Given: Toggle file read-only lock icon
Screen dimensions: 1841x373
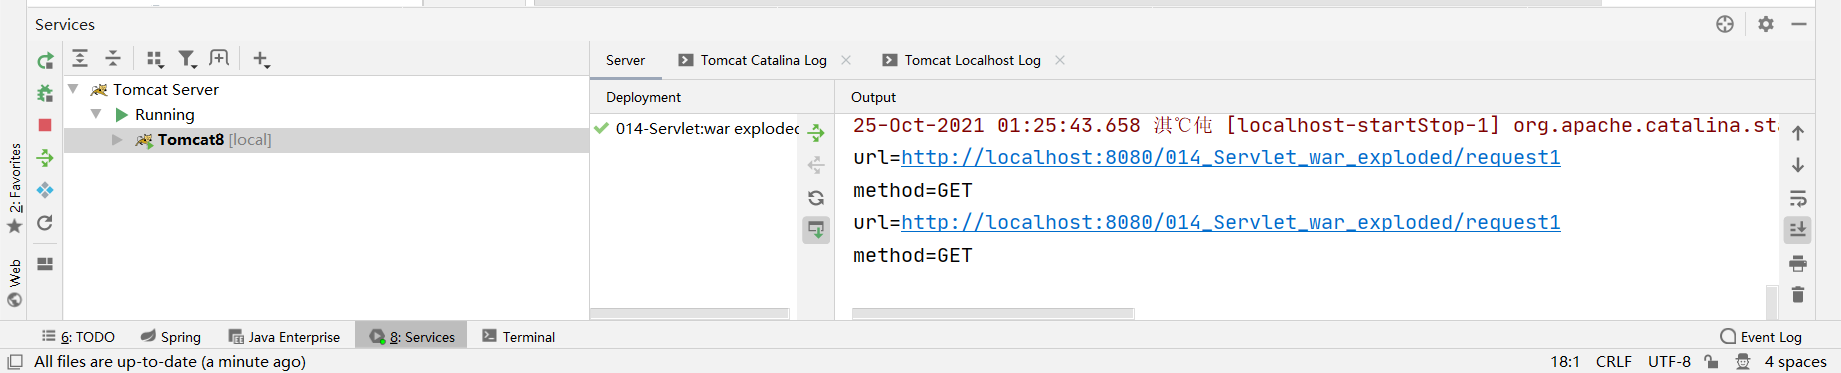Looking at the screenshot, I should click(x=1711, y=362).
